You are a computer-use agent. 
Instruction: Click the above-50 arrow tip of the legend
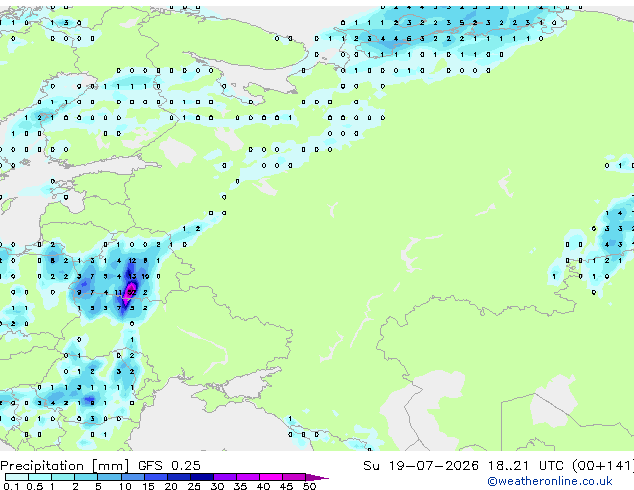click(x=317, y=477)
